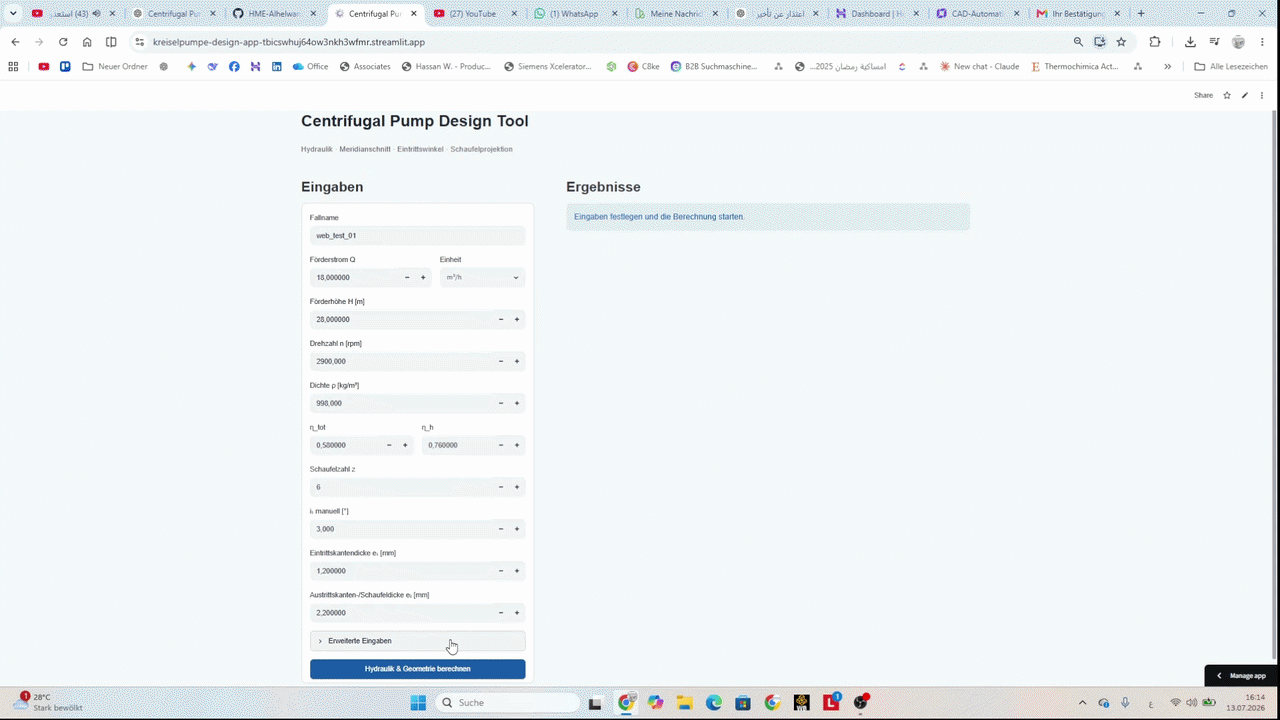Increase Austrittskanten-/Schaufeldicke with plus button
The height and width of the screenshot is (720, 1280).
517,613
